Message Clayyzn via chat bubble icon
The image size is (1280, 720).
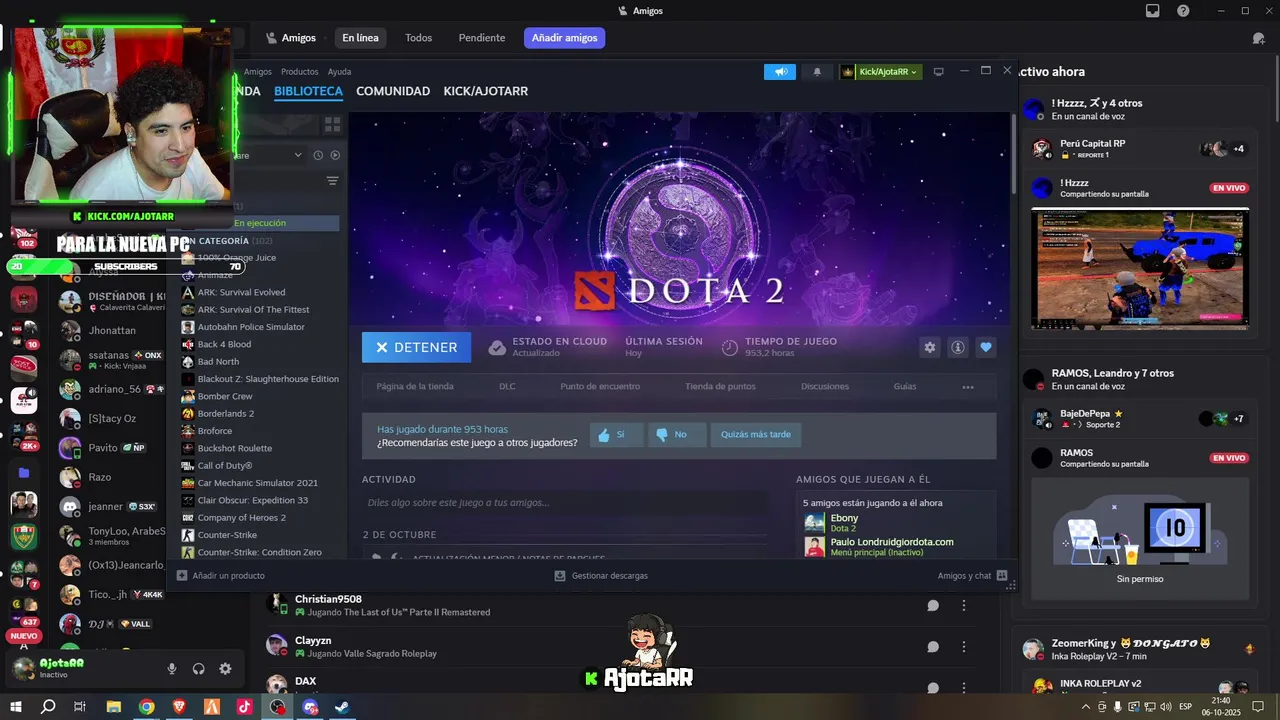933,647
